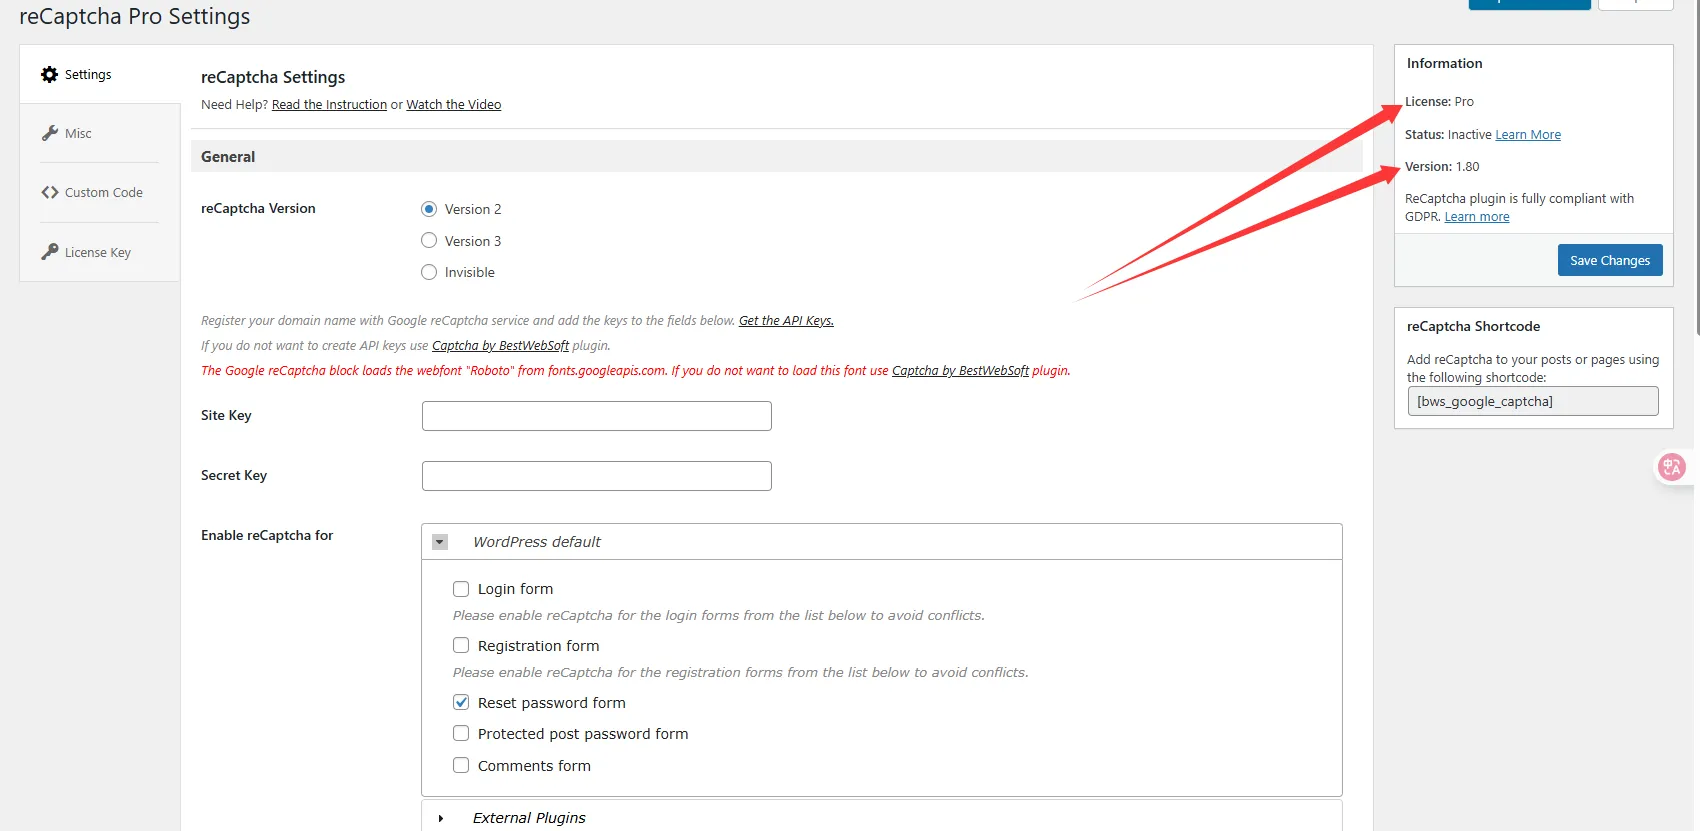Screen dimensions: 1700x831
Task: Click the pink translate floating icon
Action: [1671, 467]
